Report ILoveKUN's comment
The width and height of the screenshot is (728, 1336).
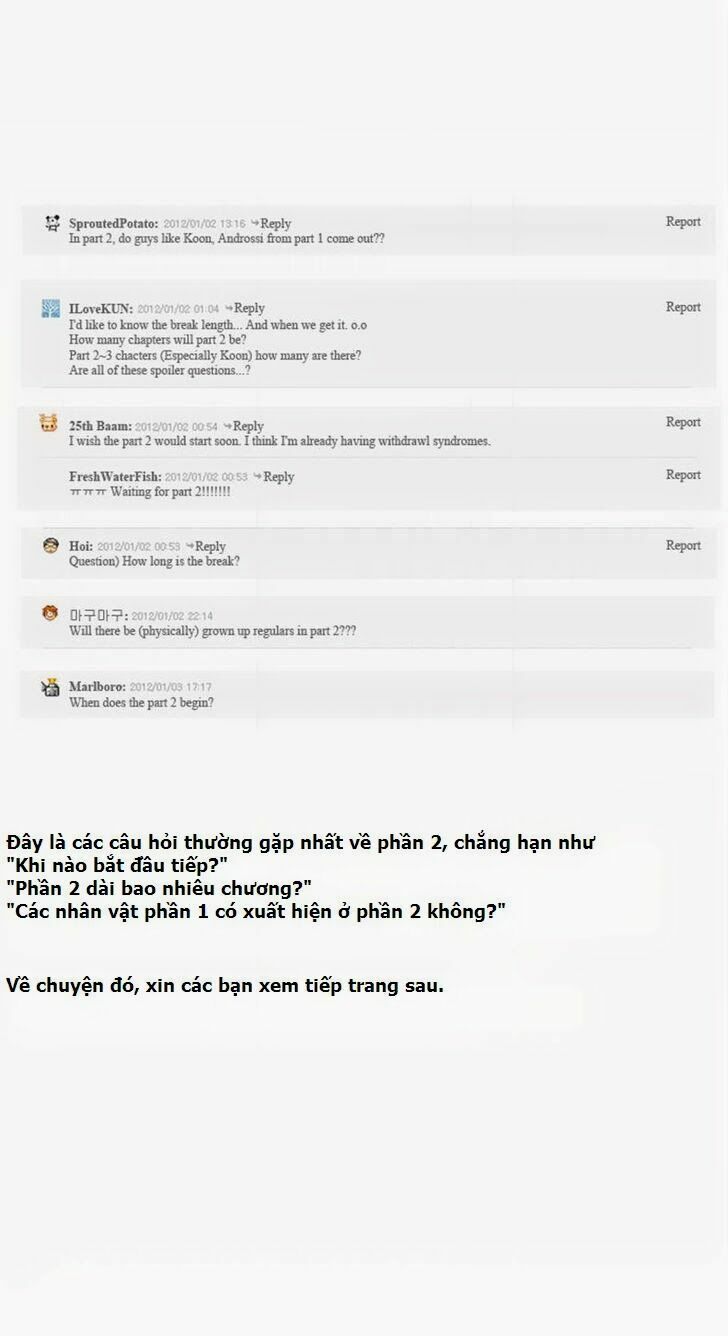coord(683,307)
